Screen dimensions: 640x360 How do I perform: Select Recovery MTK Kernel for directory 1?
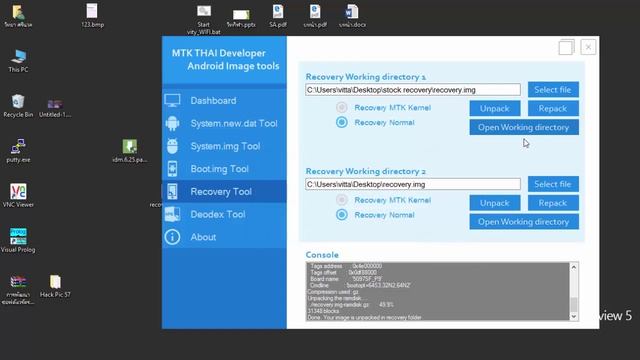(x=342, y=107)
